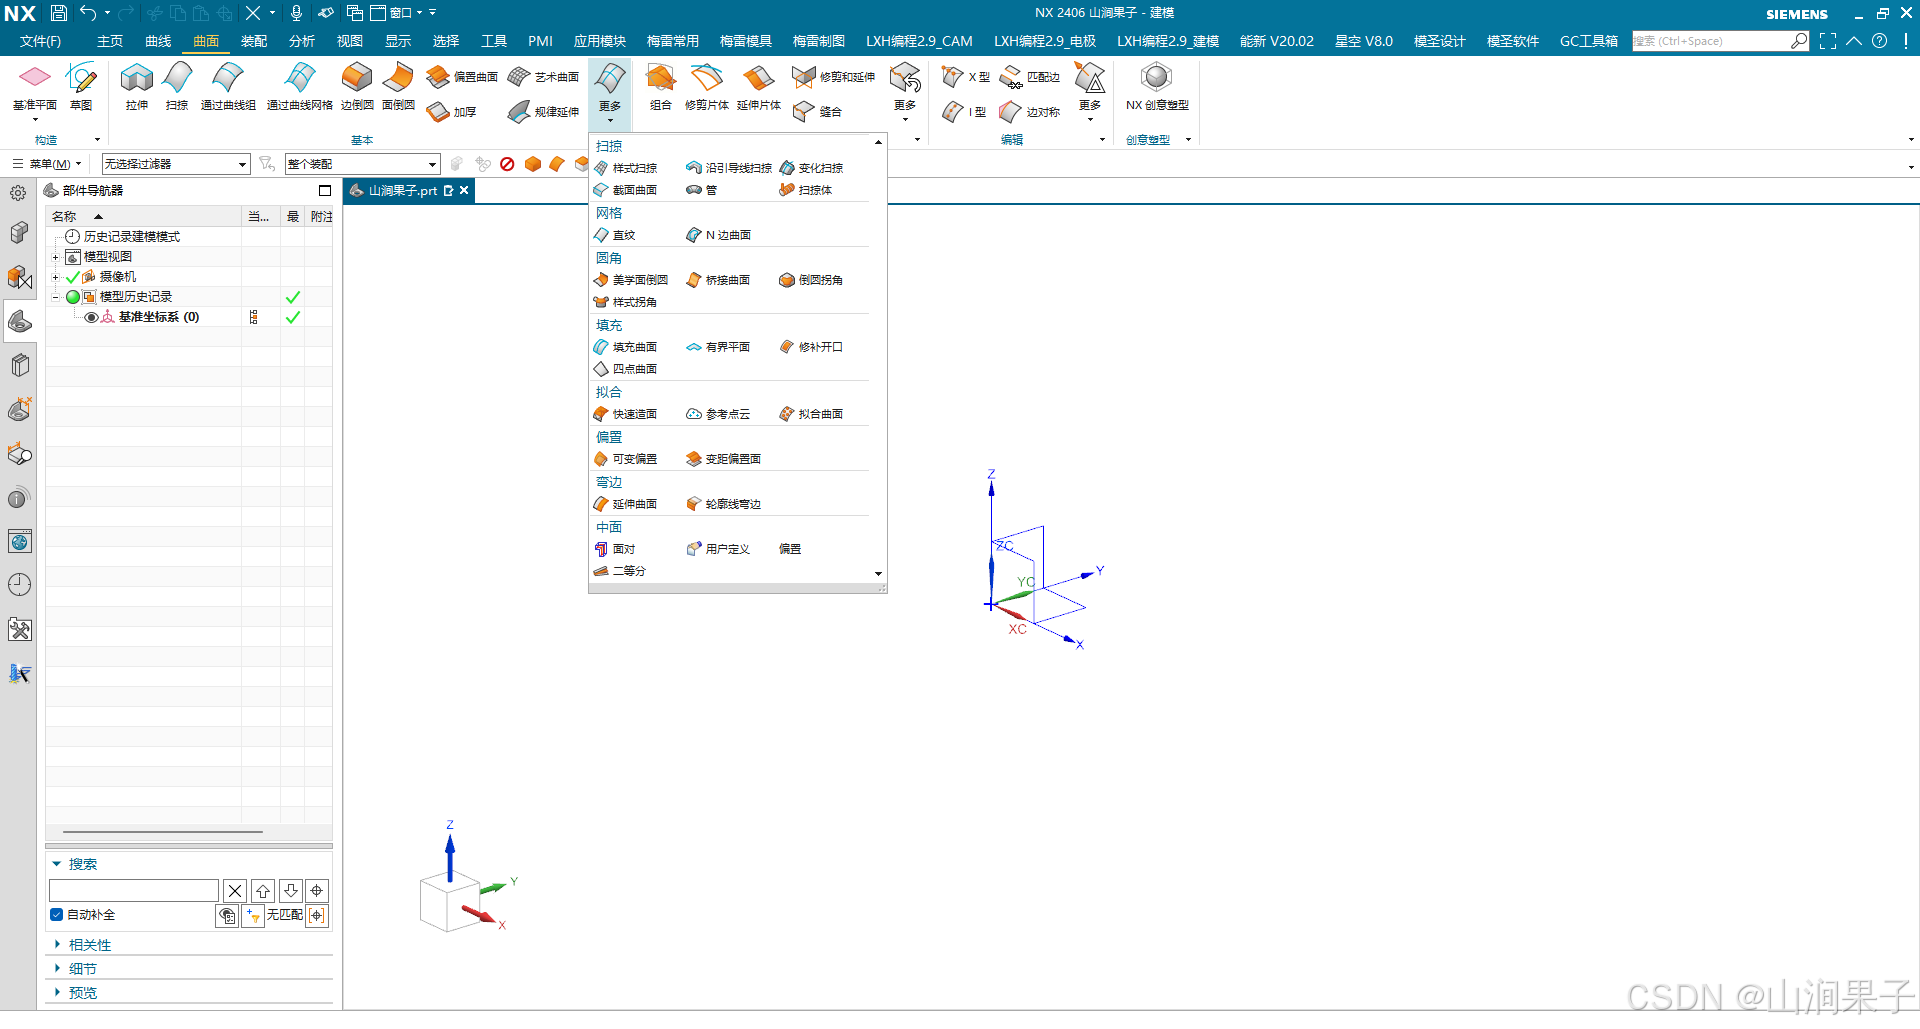The width and height of the screenshot is (1920, 1029).
Task: Expand the 相关性 section
Action: click(x=58, y=945)
